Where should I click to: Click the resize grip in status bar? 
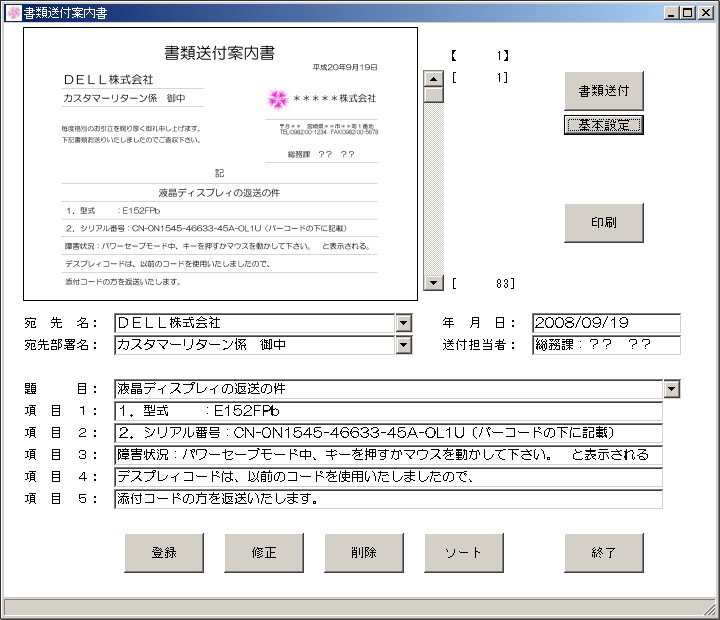(x=709, y=609)
